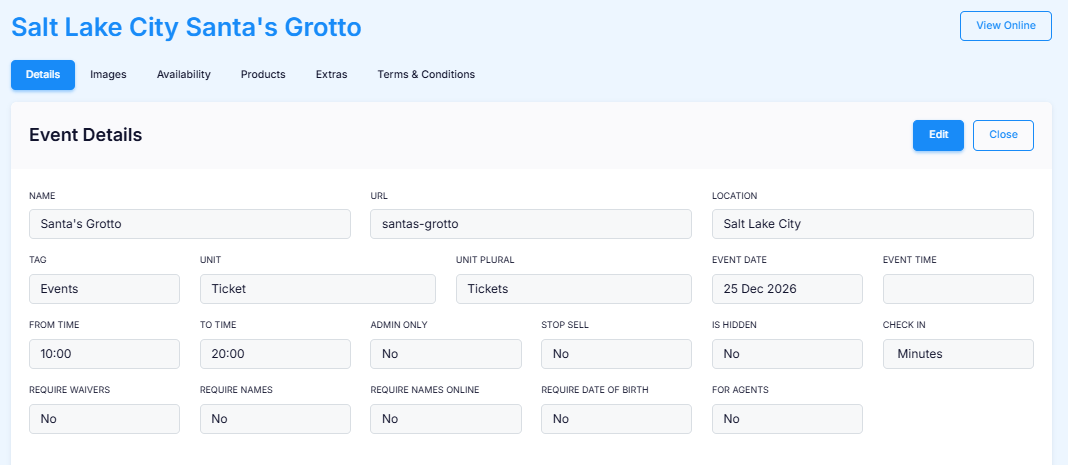The width and height of the screenshot is (1068, 465).
Task: Click the Tag field showing Events
Action: (104, 289)
